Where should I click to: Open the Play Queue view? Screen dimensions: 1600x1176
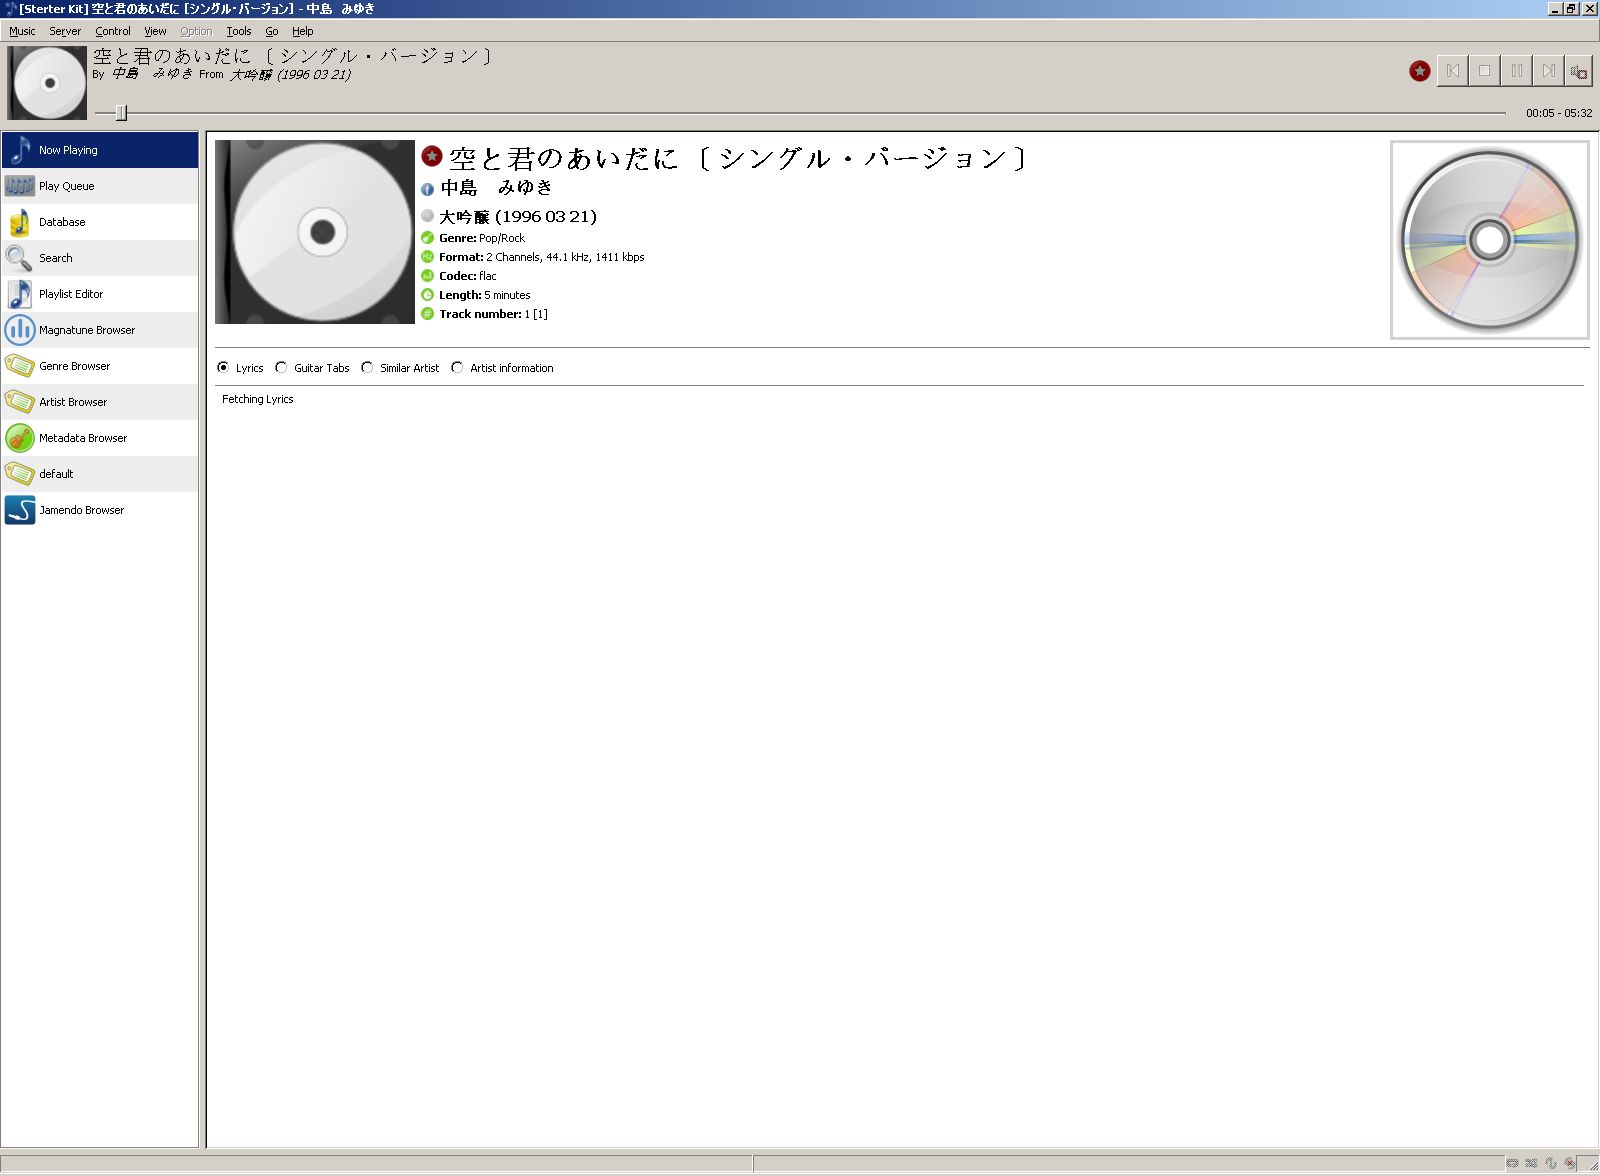100,186
